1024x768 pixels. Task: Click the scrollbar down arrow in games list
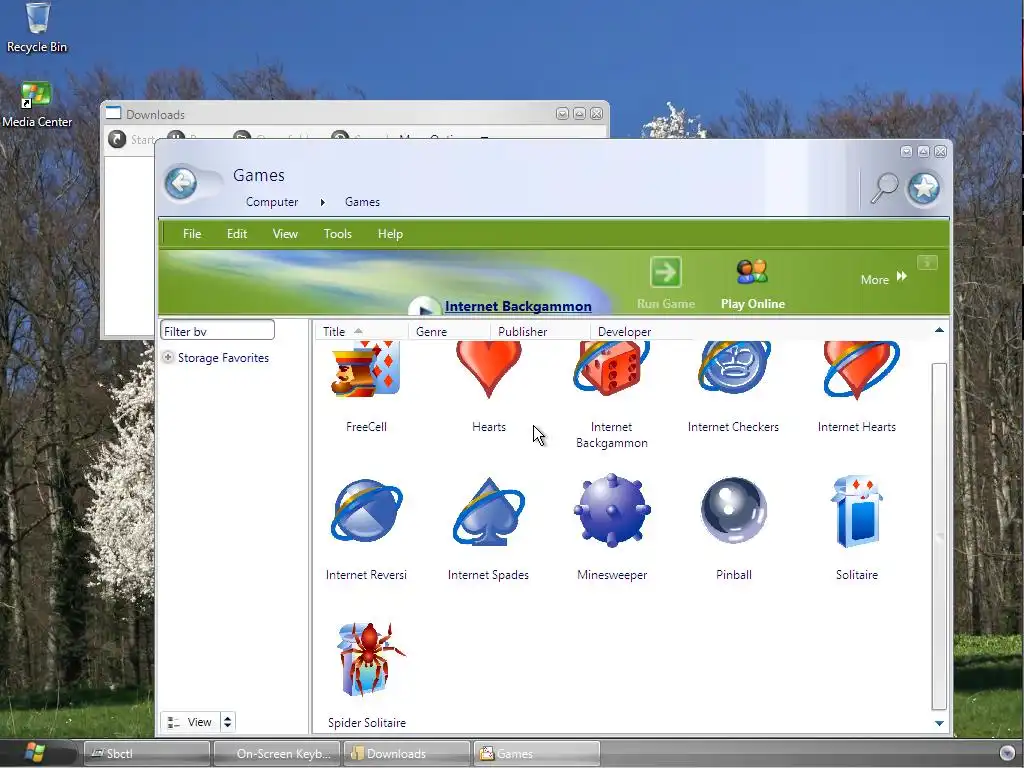coord(939,723)
